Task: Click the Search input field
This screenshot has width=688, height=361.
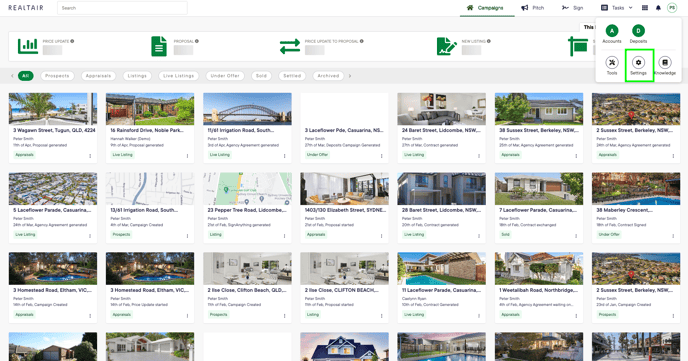Action: (122, 8)
